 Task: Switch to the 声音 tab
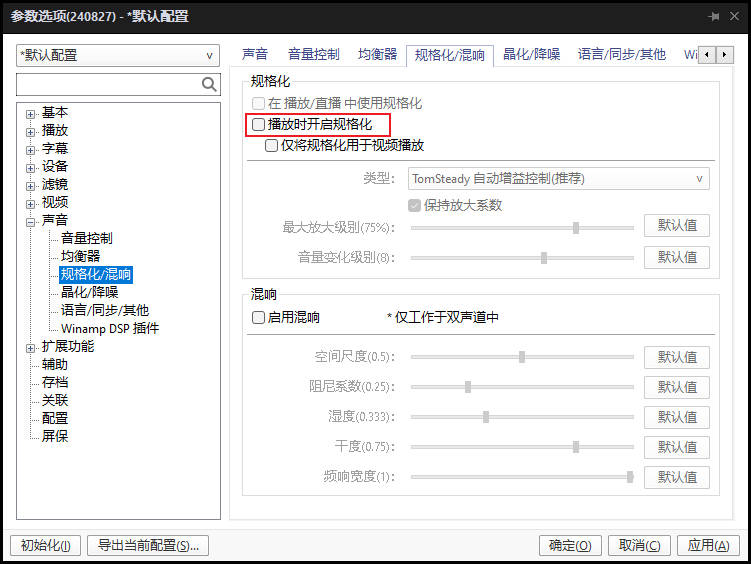pyautogui.click(x=255, y=54)
